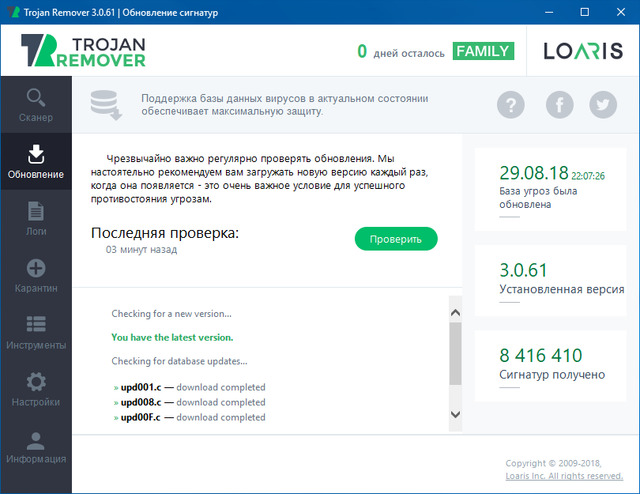Select the Update (Обновление) sidebar tab

pyautogui.click(x=36, y=163)
